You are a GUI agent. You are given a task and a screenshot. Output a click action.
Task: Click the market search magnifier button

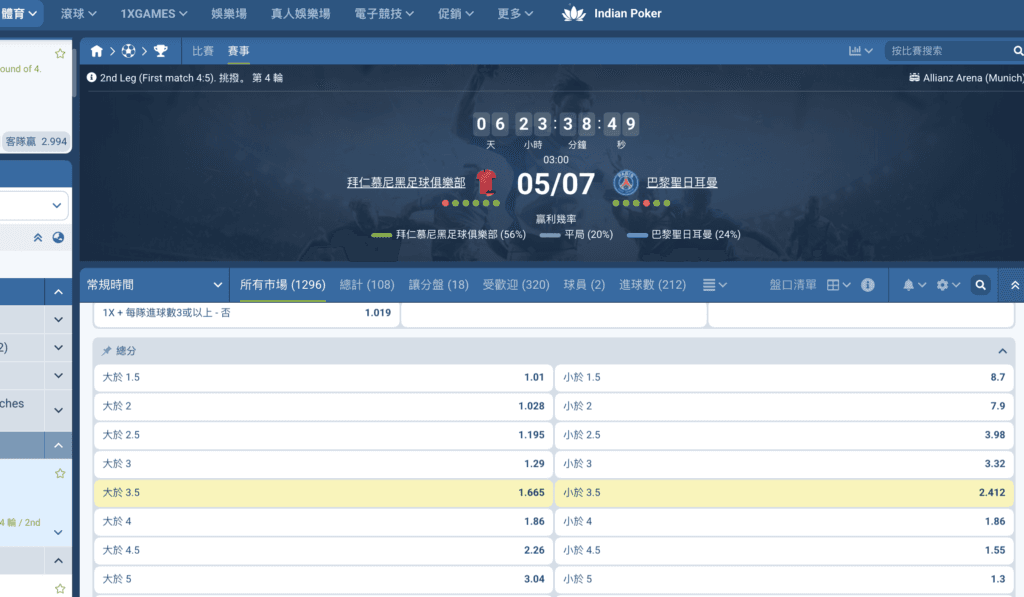tap(980, 285)
